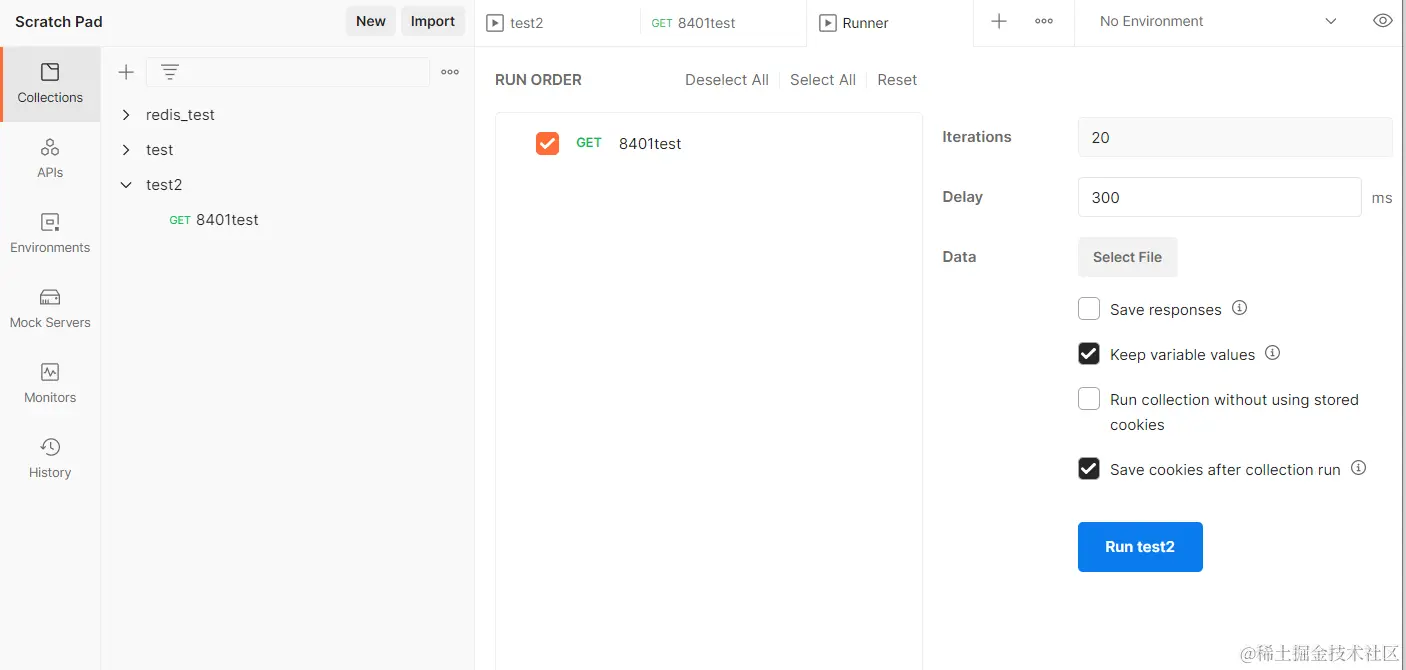Open a new tab with plus icon

point(998,21)
